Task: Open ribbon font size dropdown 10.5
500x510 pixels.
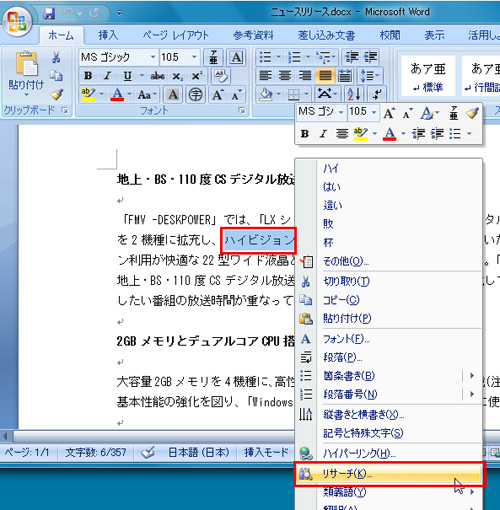Action: click(194, 57)
